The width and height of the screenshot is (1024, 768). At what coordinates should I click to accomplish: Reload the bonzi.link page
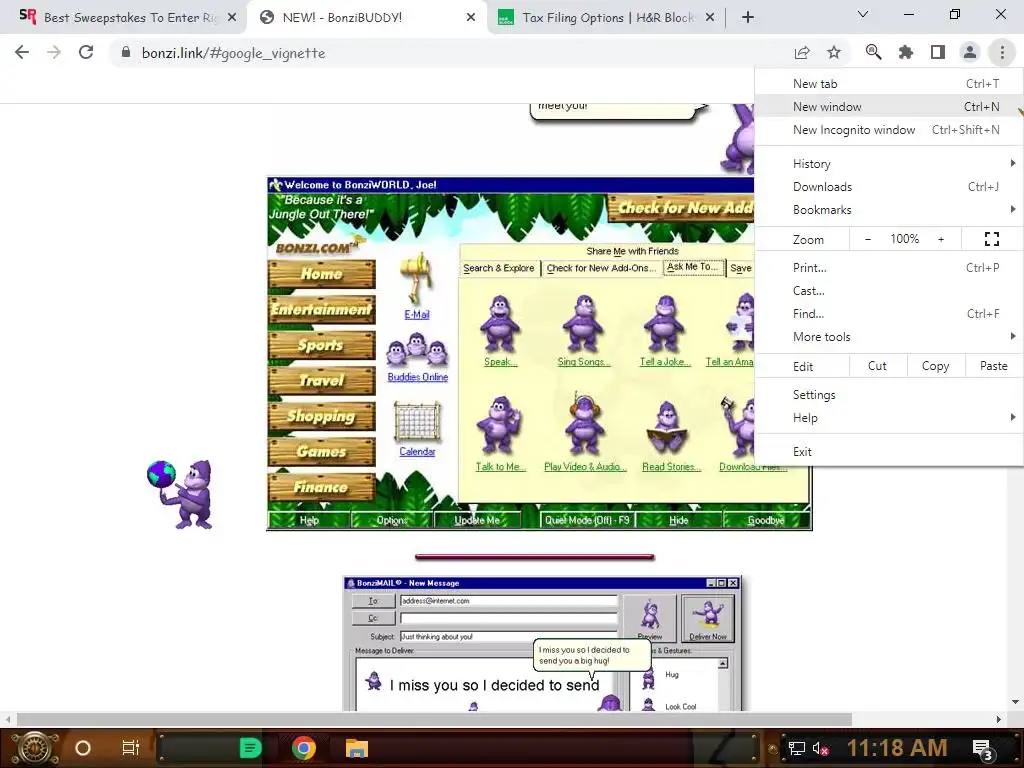point(86,53)
